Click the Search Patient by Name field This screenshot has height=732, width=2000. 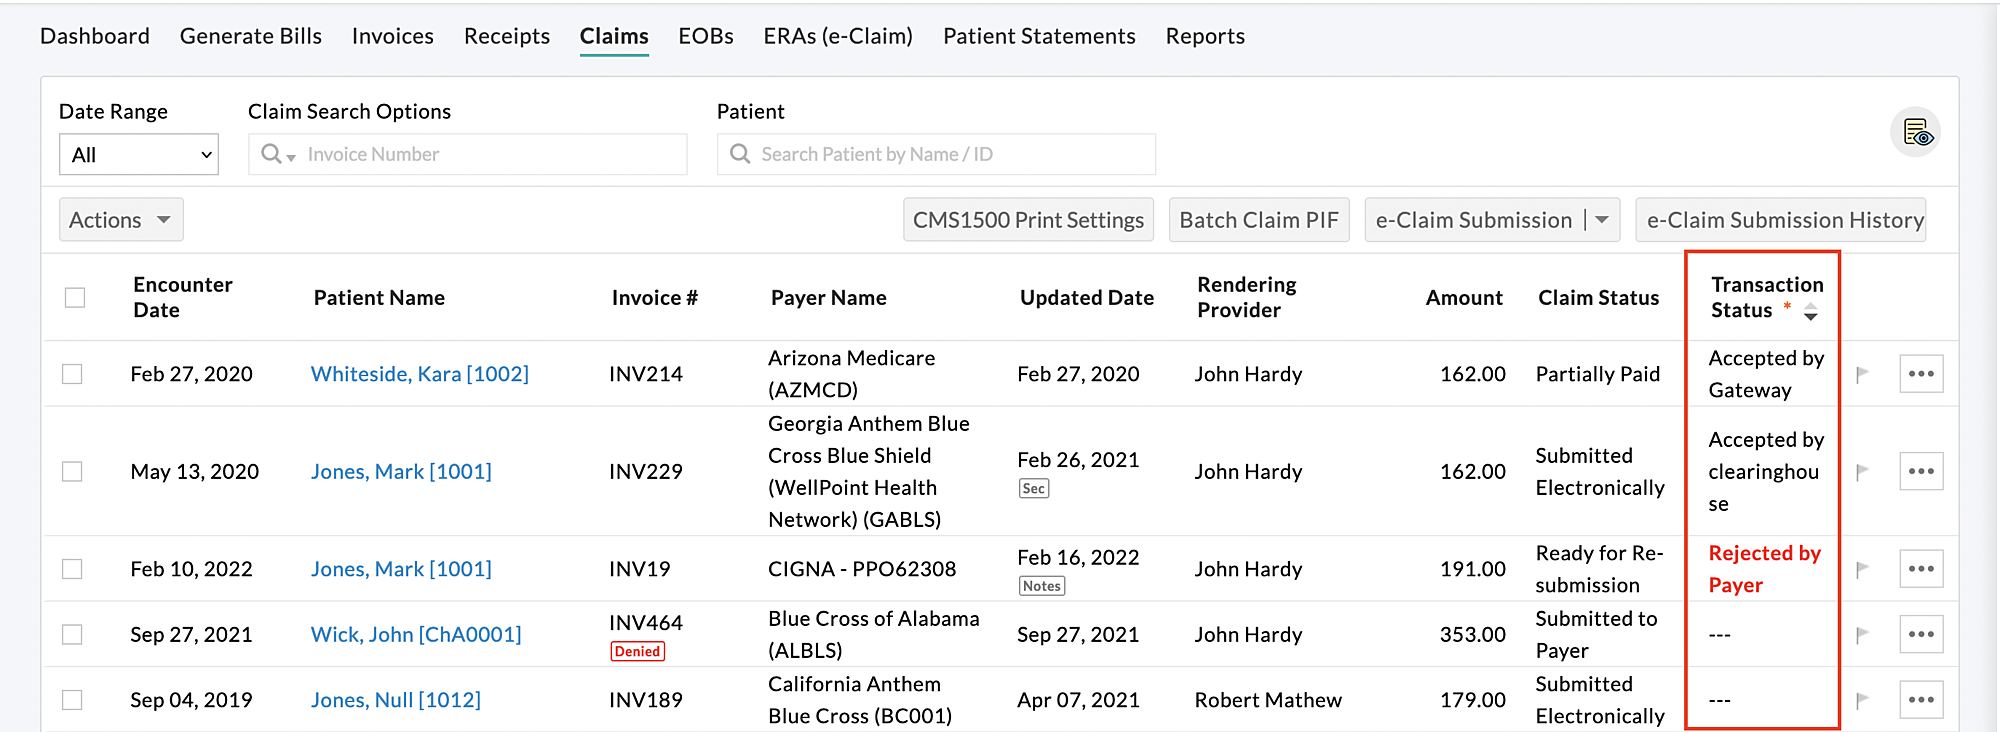[936, 154]
